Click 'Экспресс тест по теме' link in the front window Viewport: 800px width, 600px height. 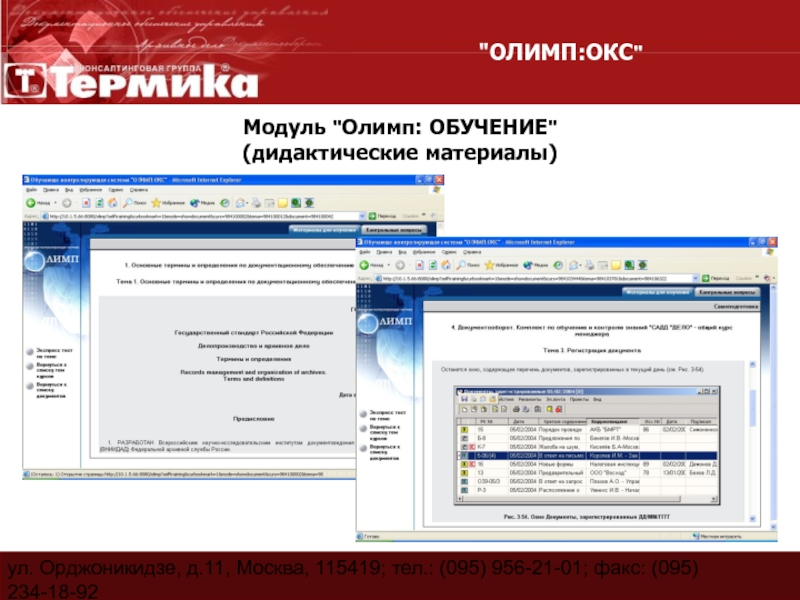386,415
